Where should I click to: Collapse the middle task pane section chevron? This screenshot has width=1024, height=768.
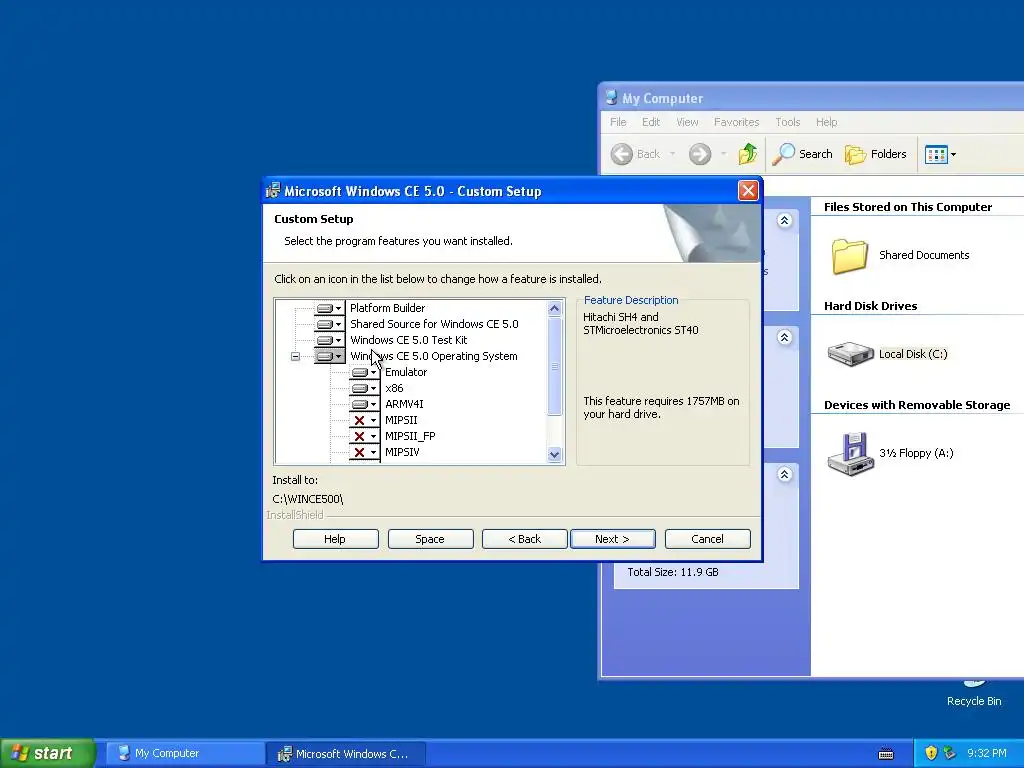click(784, 337)
